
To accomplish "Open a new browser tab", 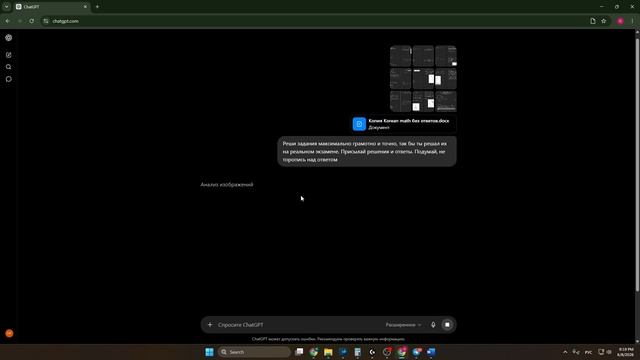I will [x=97, y=7].
